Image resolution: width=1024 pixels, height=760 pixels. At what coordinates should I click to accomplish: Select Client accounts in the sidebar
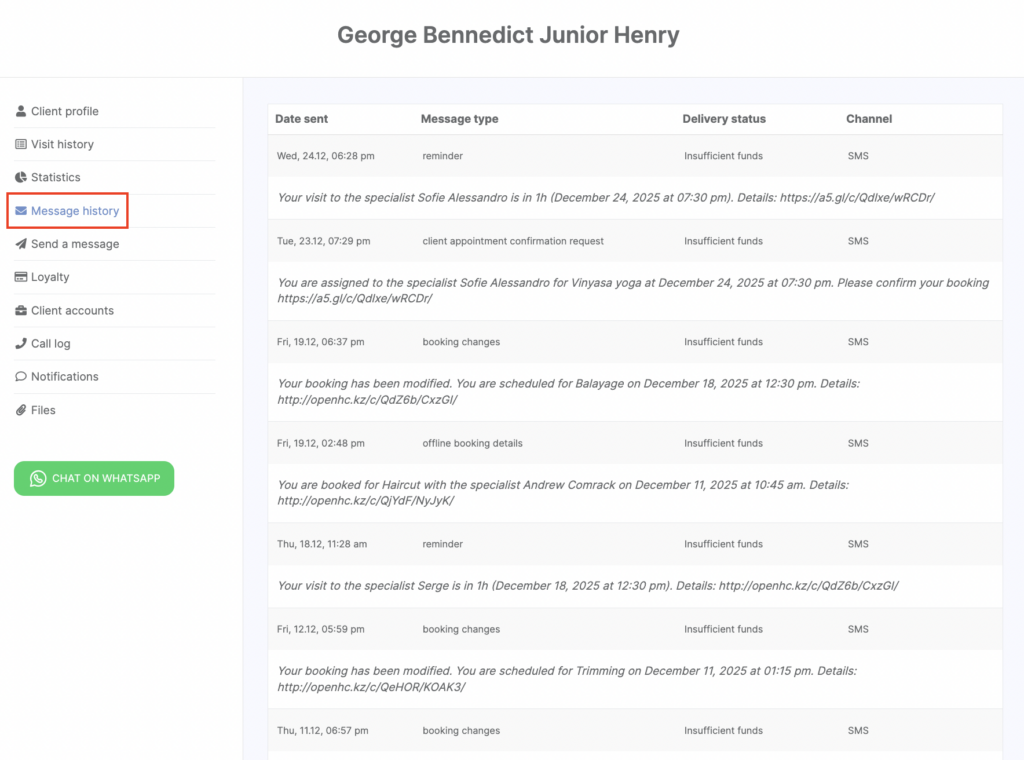[72, 310]
